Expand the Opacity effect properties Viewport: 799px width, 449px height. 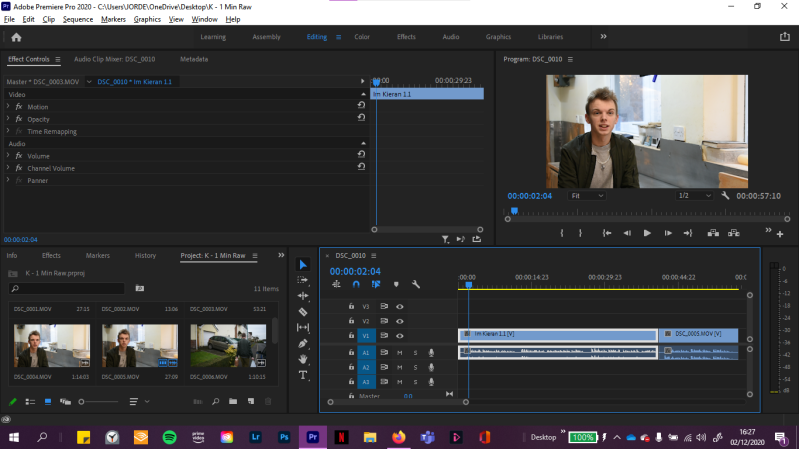(x=9, y=119)
